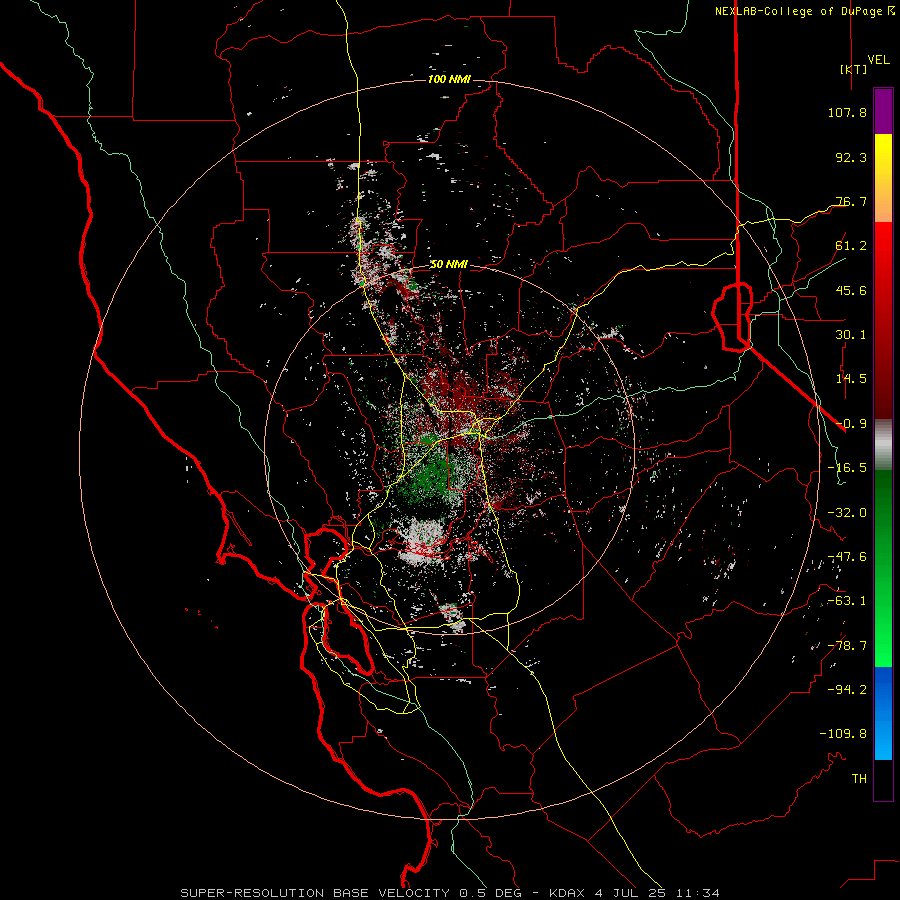Pick the purple segment of the velocity scale
Viewport: 900px width, 900px height.
(x=883, y=111)
